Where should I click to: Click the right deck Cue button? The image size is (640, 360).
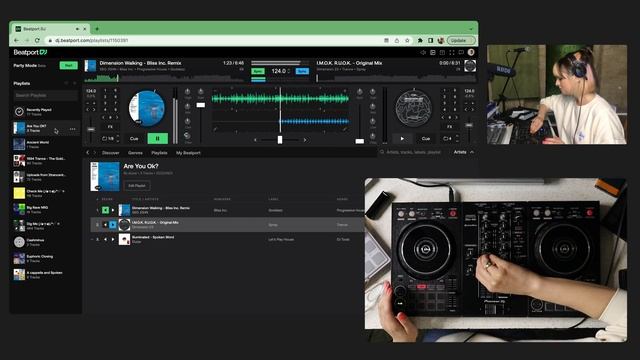tap(426, 139)
